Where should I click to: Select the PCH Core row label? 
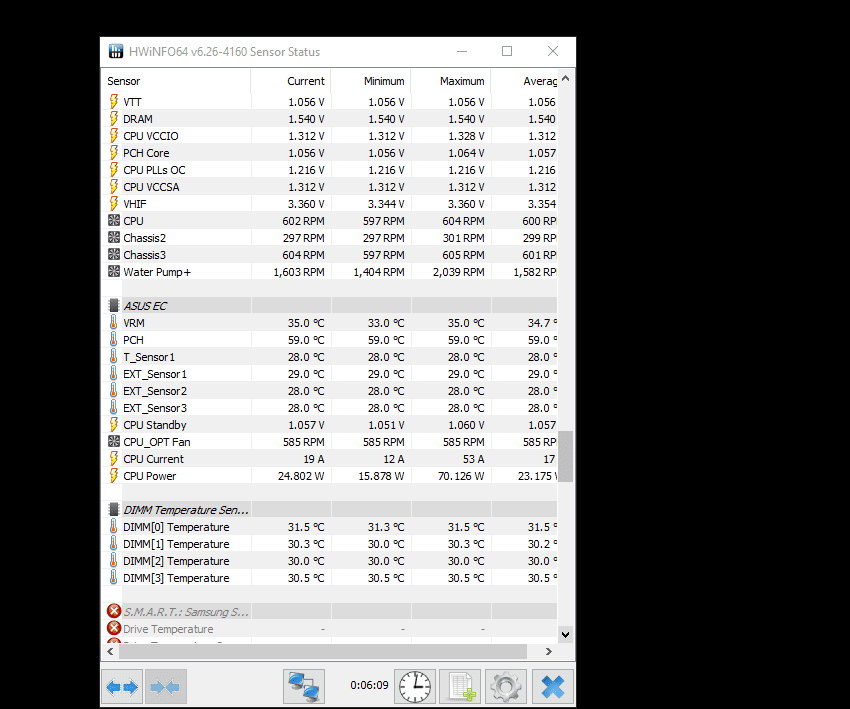pyautogui.click(x=146, y=153)
